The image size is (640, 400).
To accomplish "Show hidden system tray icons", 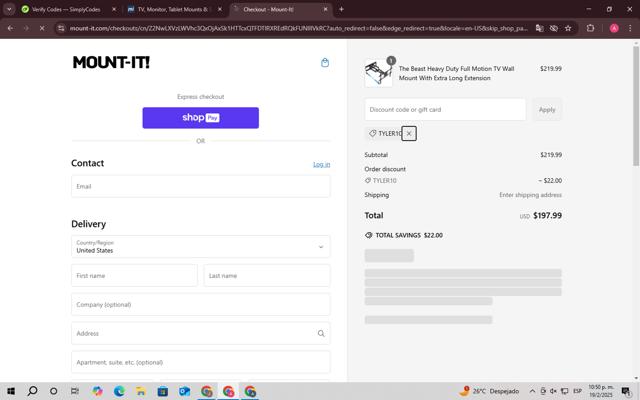I will [x=532, y=391].
